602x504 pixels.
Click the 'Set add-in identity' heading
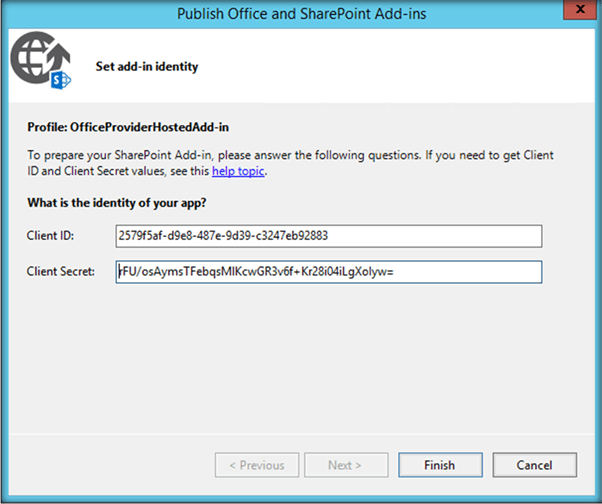pyautogui.click(x=147, y=67)
